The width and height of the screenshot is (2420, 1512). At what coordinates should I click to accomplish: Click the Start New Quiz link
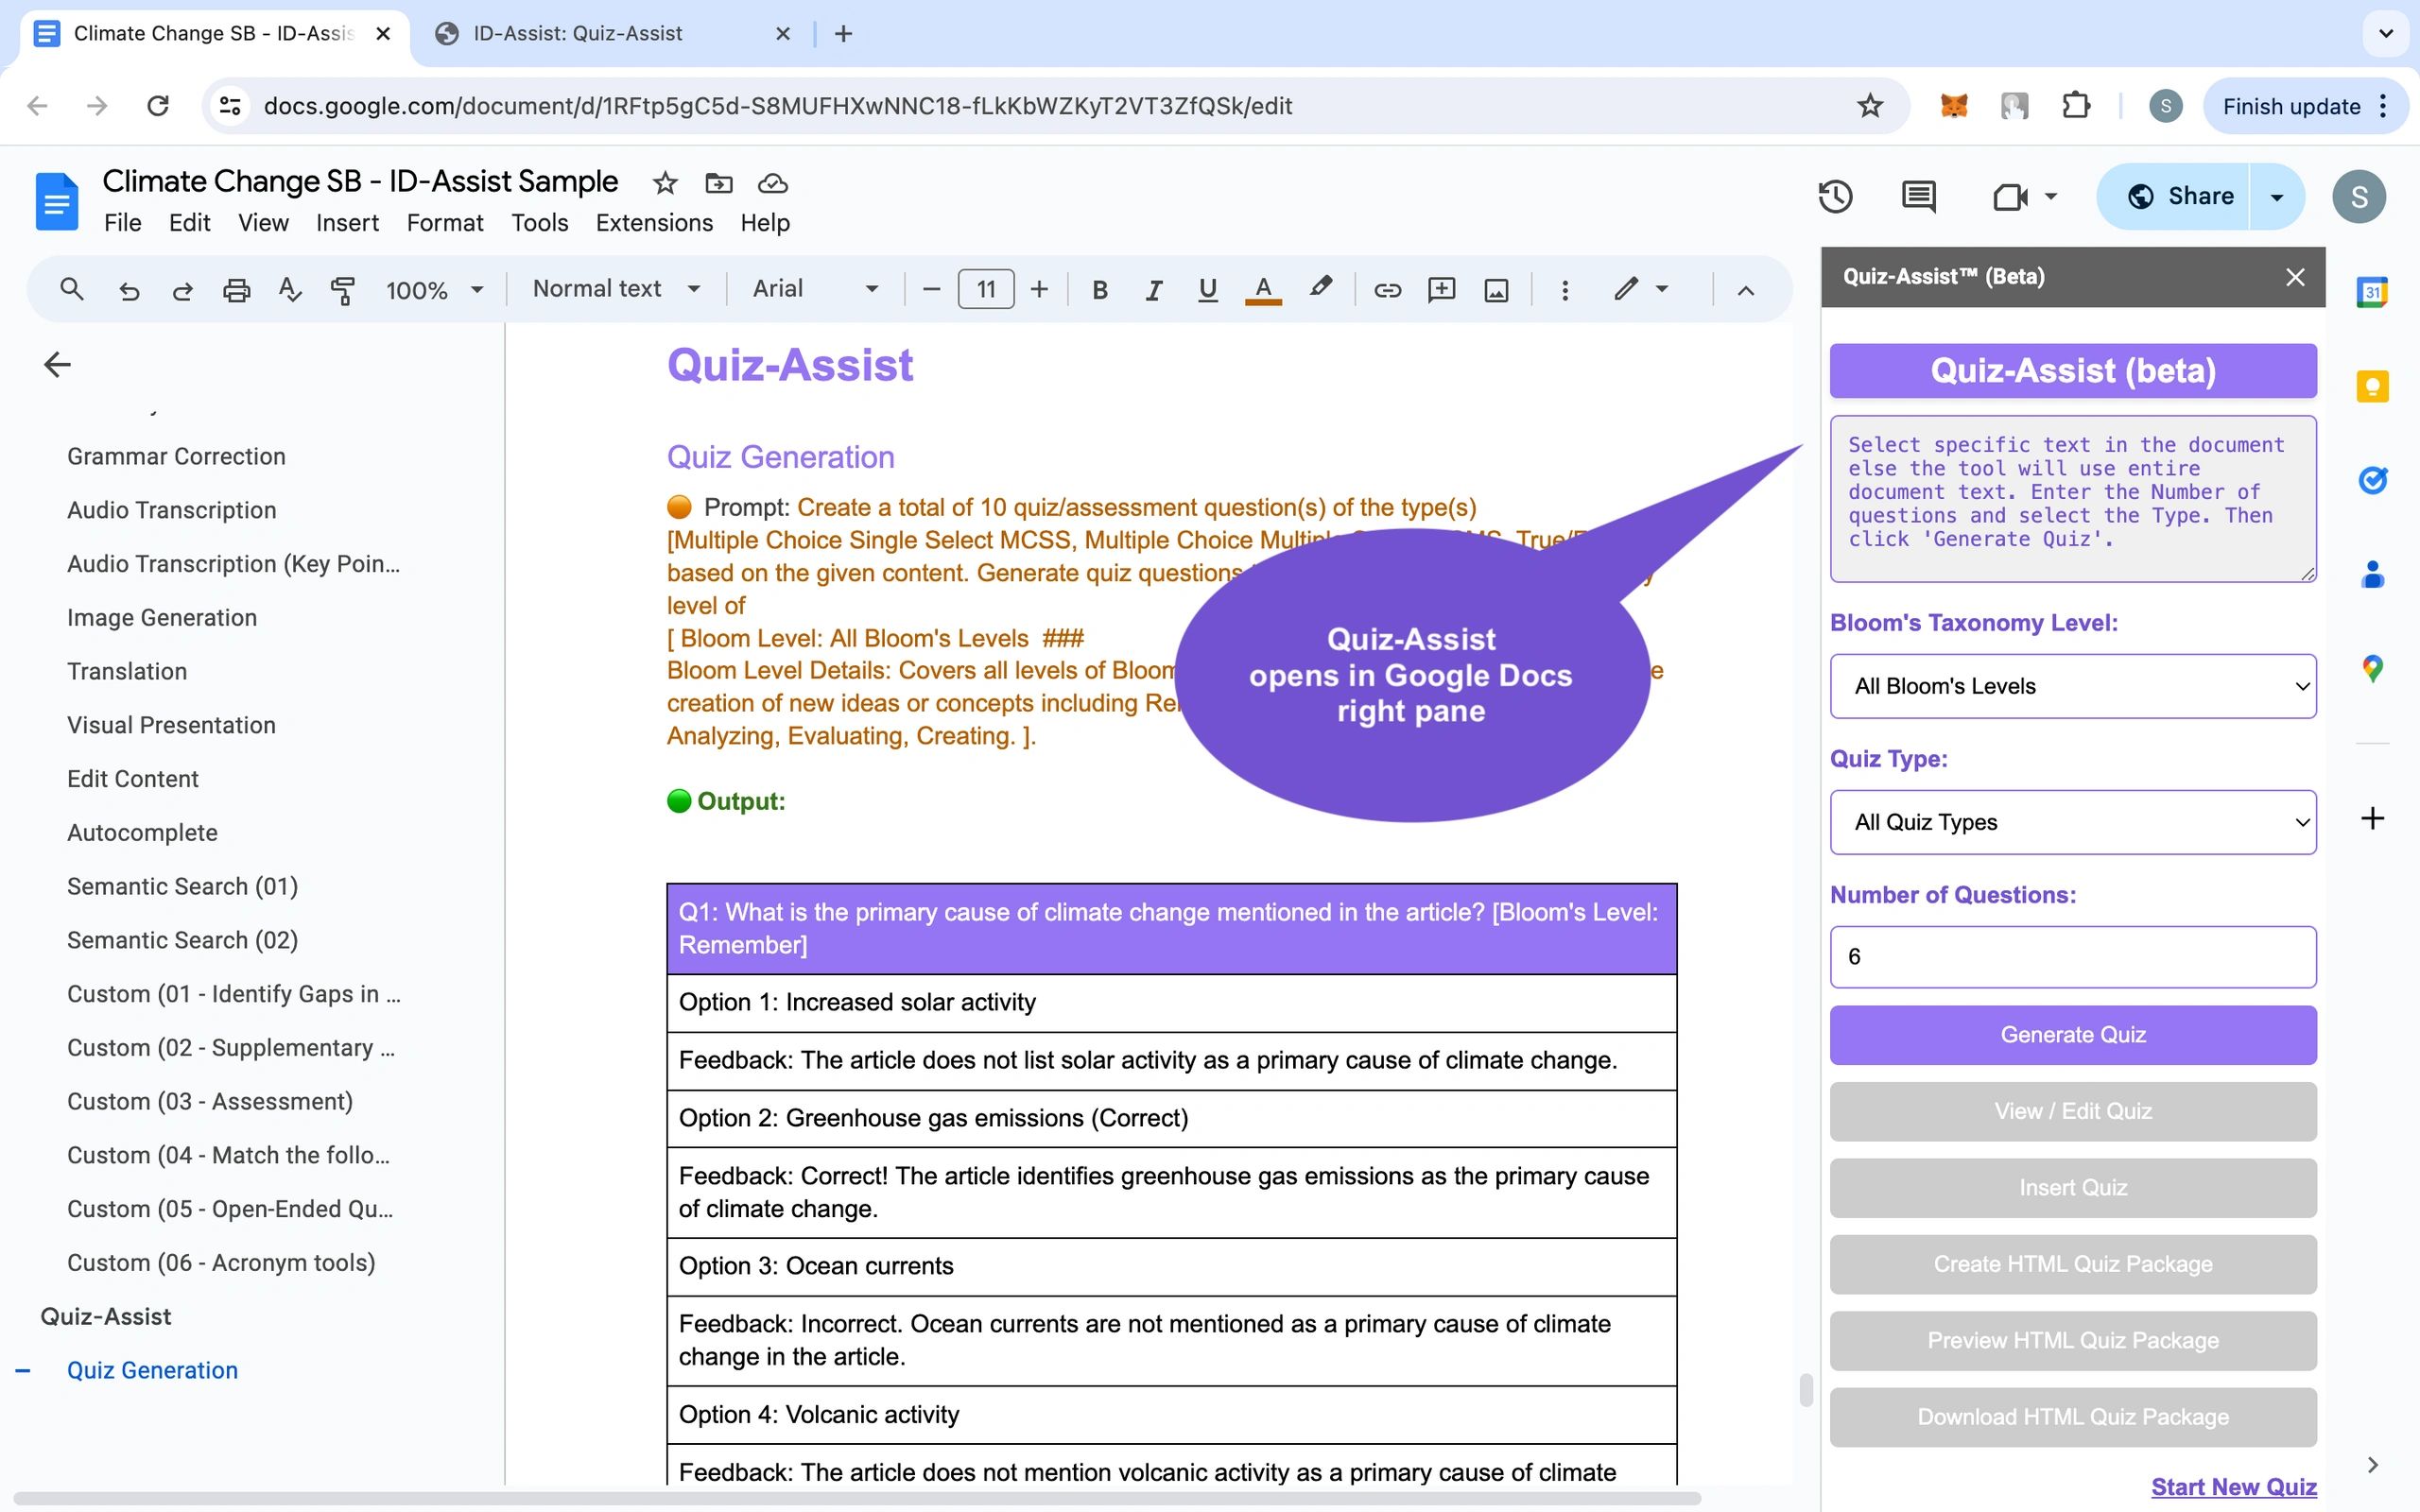pos(2233,1486)
